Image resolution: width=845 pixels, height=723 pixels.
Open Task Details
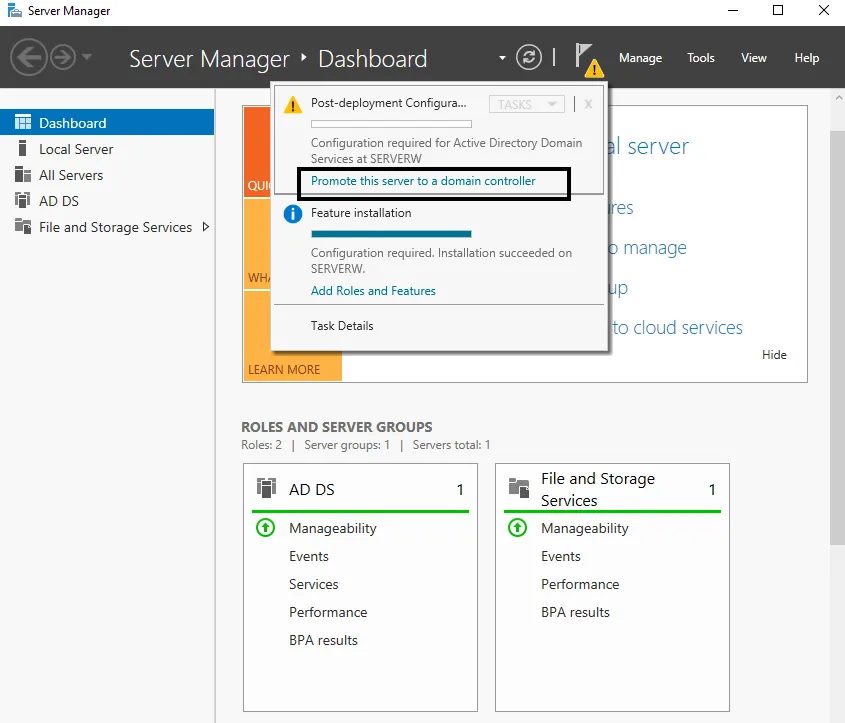342,326
